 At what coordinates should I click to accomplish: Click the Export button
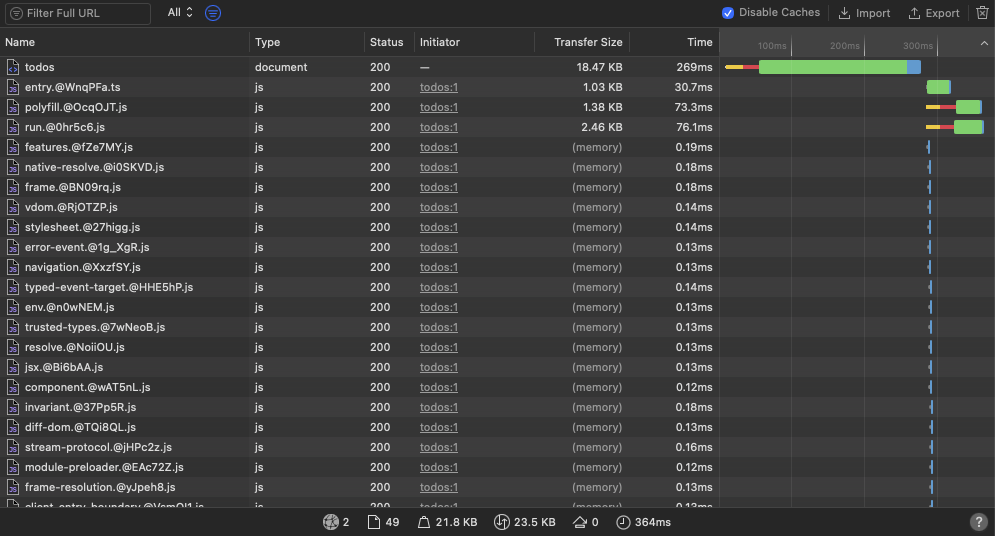(933, 13)
